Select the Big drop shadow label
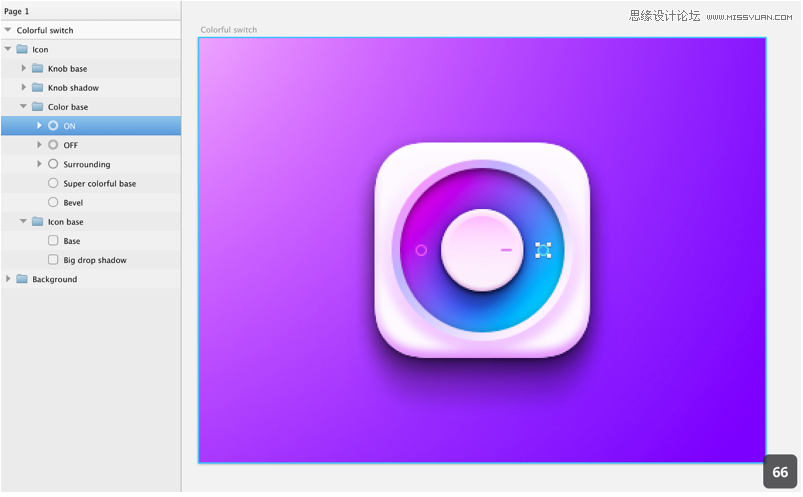Viewport: 803px width, 497px height. (x=95, y=260)
